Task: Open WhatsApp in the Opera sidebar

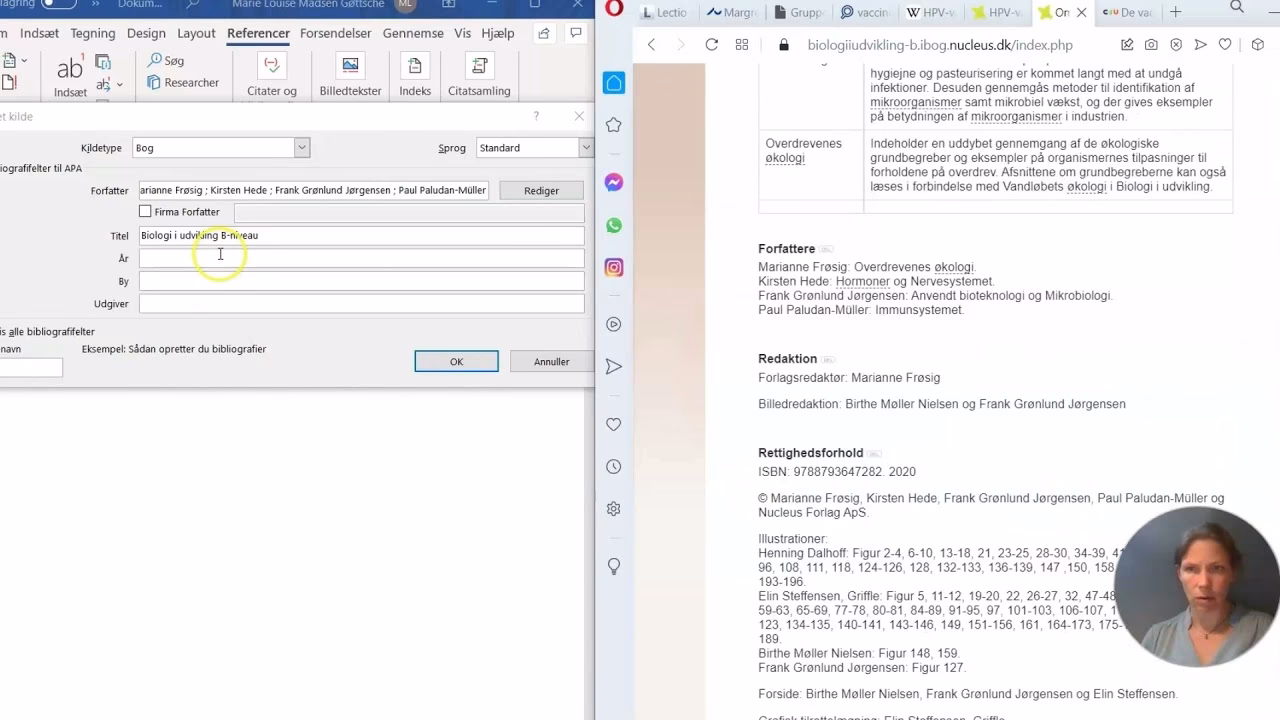Action: (x=613, y=225)
